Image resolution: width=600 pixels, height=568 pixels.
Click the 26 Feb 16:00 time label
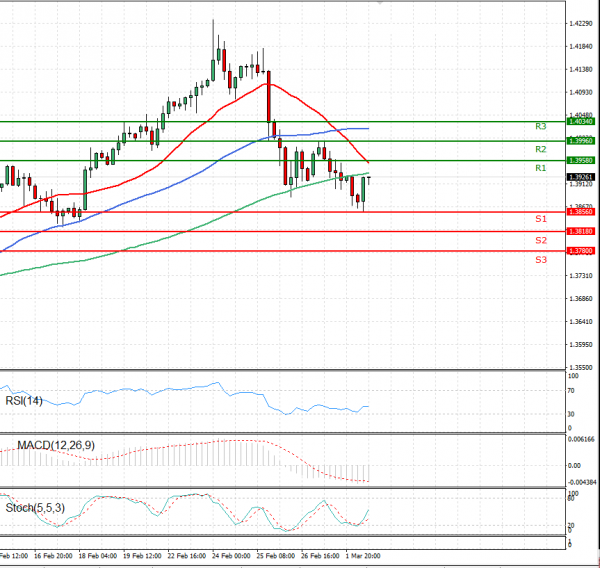pos(320,556)
